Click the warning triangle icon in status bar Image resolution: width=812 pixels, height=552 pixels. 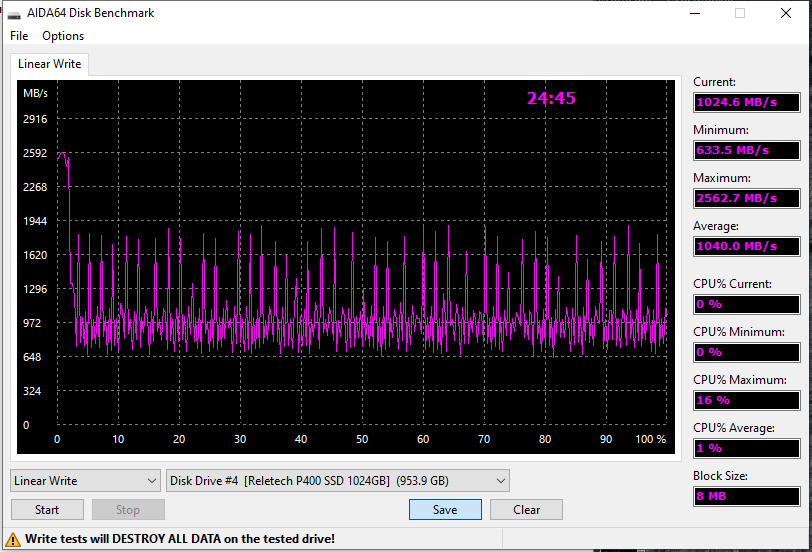[13, 540]
